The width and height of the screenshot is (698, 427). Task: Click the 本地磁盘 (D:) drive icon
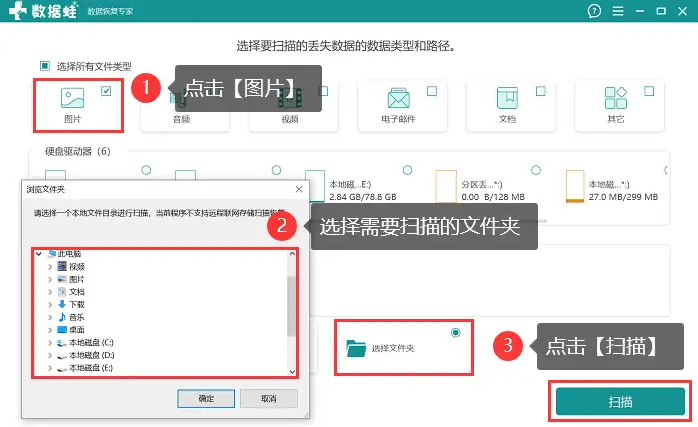click(x=62, y=355)
